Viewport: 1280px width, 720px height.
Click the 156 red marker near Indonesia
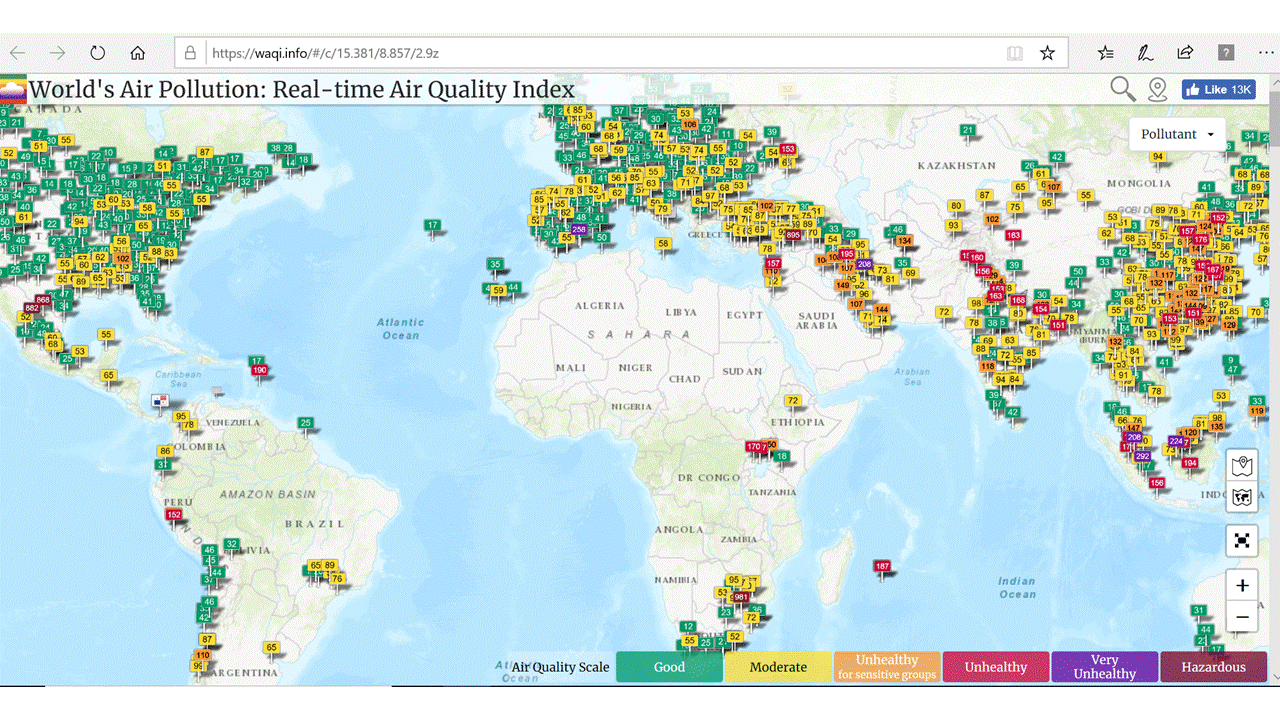tap(1157, 483)
